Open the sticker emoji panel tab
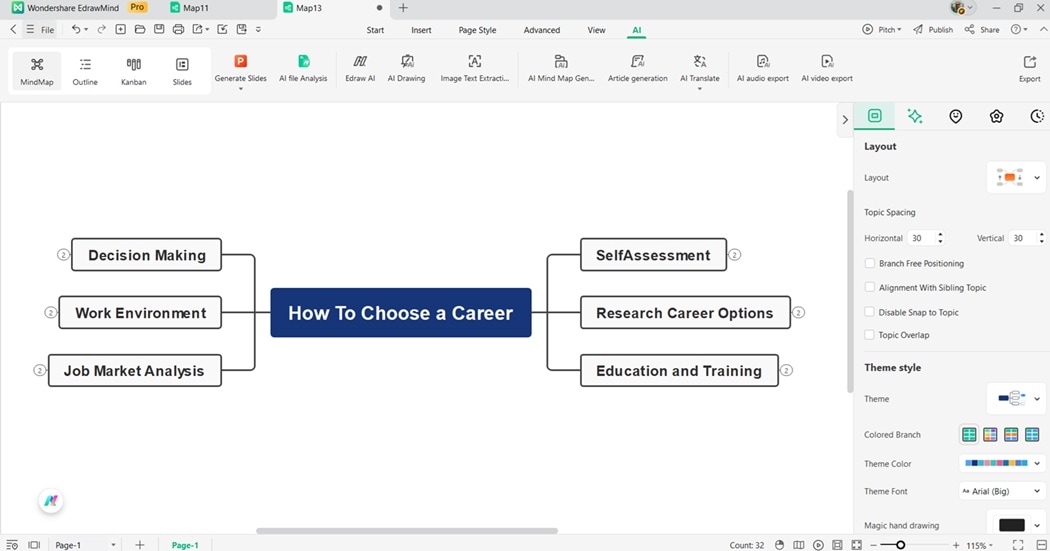Screen dimensions: 1050x551 coord(956,116)
